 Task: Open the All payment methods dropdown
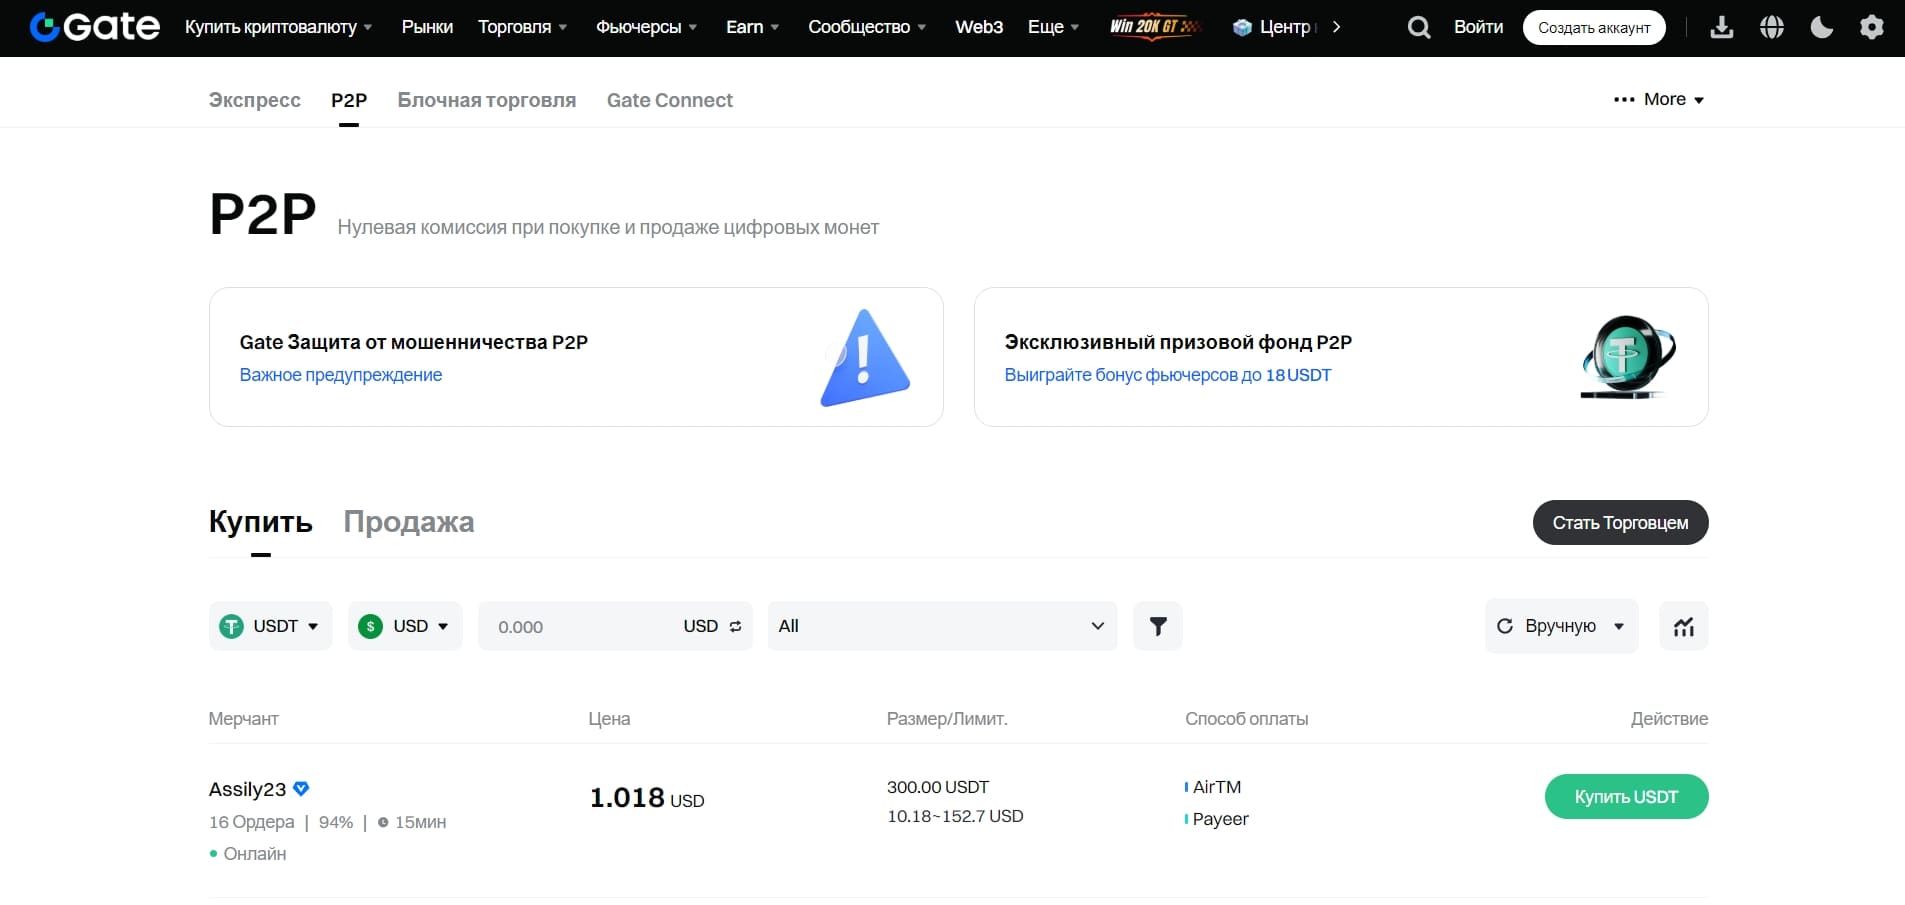coord(942,626)
